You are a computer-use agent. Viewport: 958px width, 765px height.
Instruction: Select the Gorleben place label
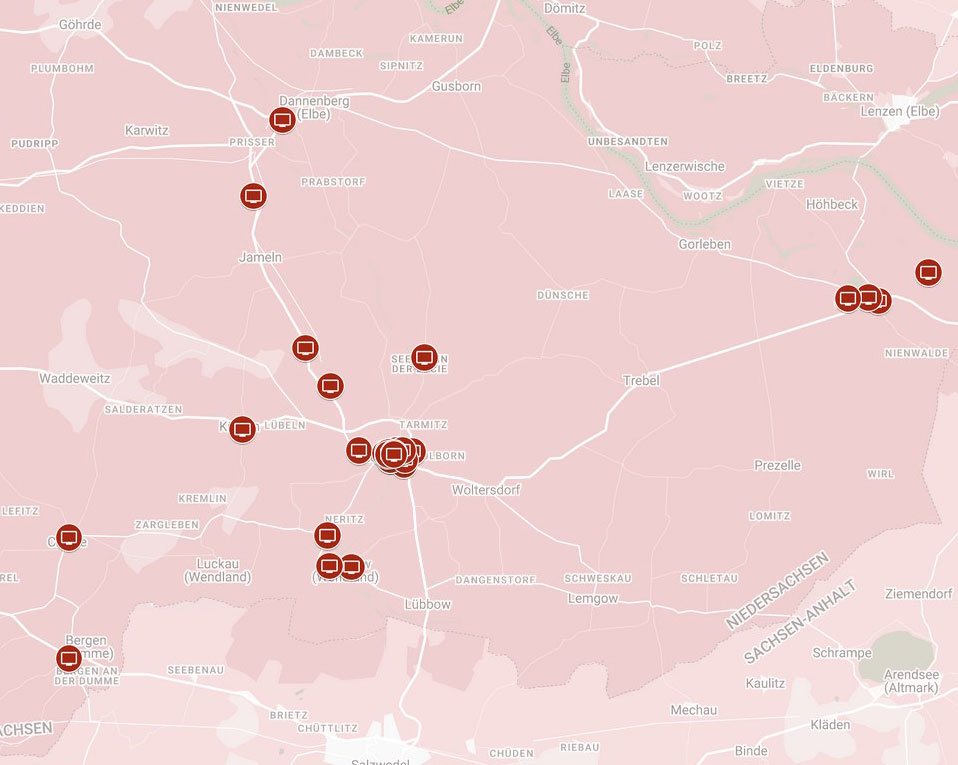(x=704, y=244)
